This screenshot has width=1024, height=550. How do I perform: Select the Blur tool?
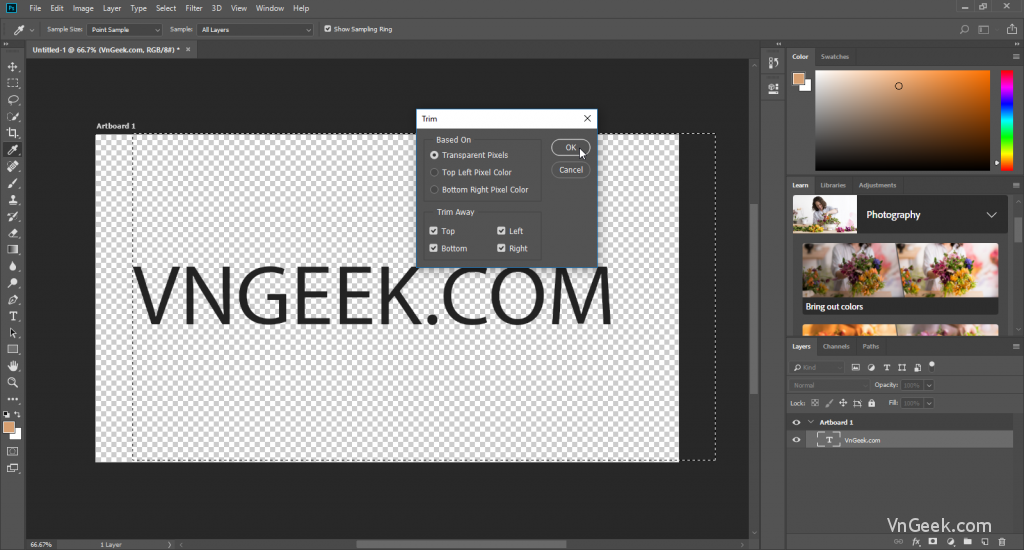pyautogui.click(x=12, y=267)
